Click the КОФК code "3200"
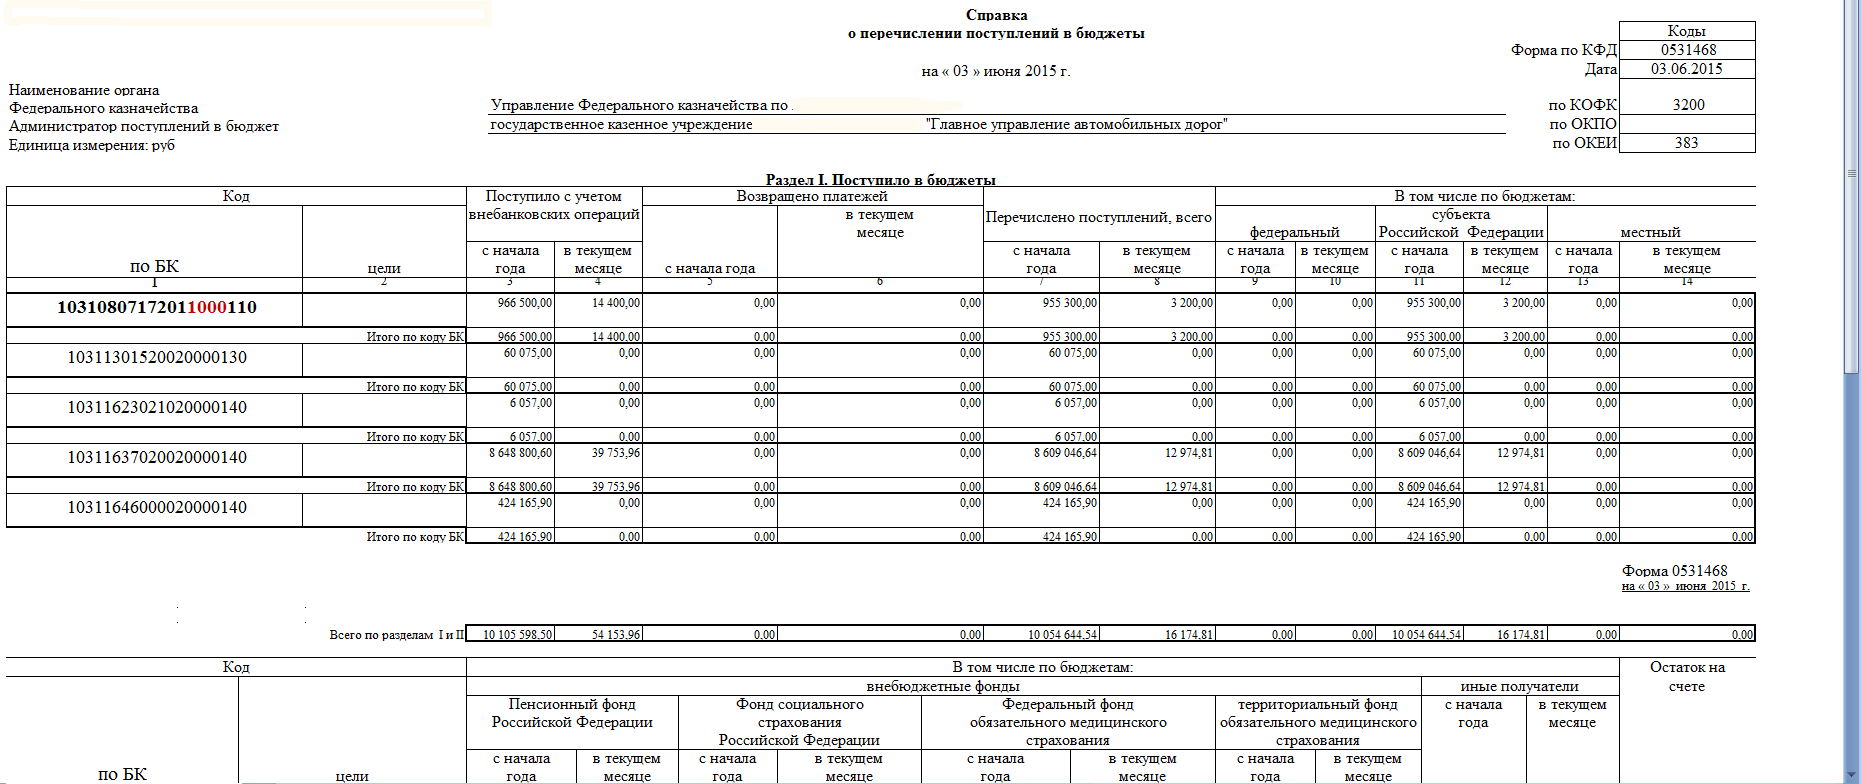The image size is (1861, 784). [x=1688, y=105]
